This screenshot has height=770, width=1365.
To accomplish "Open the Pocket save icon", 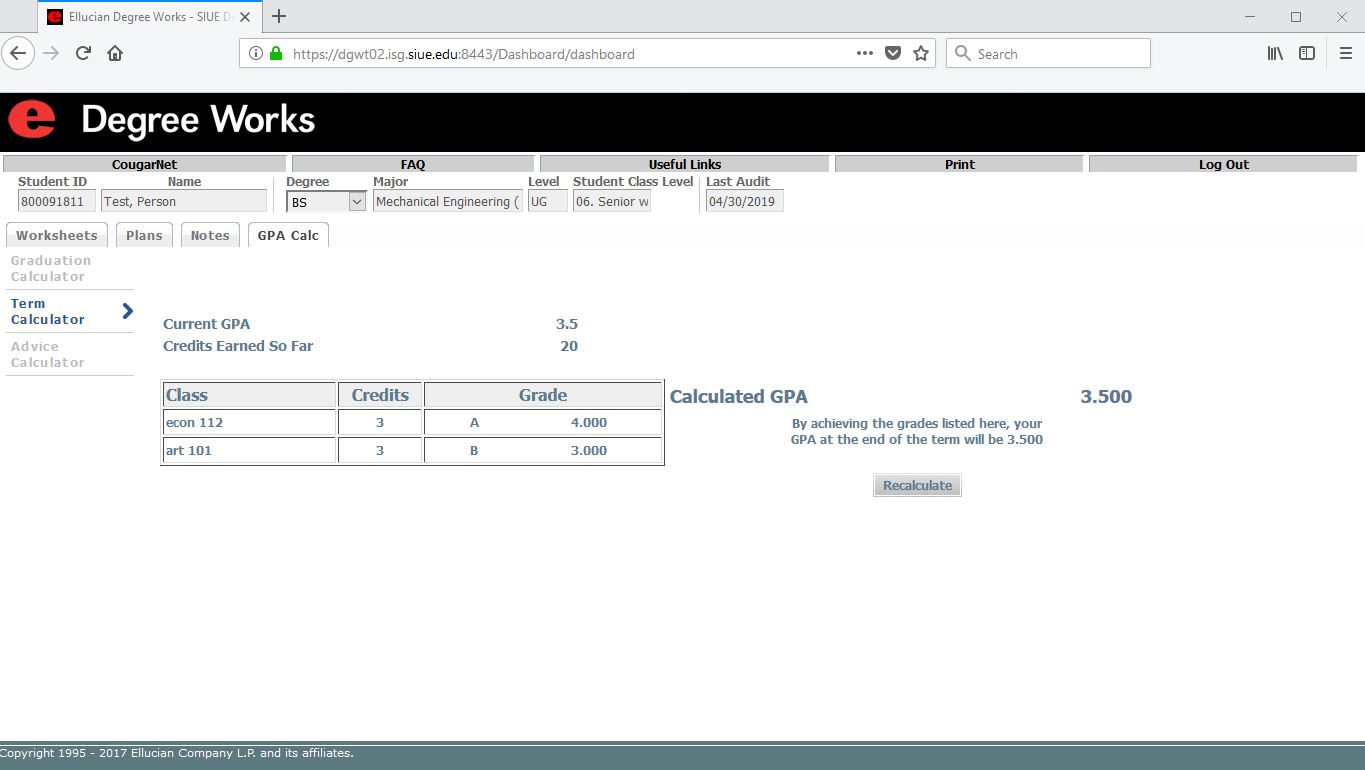I will 893,54.
